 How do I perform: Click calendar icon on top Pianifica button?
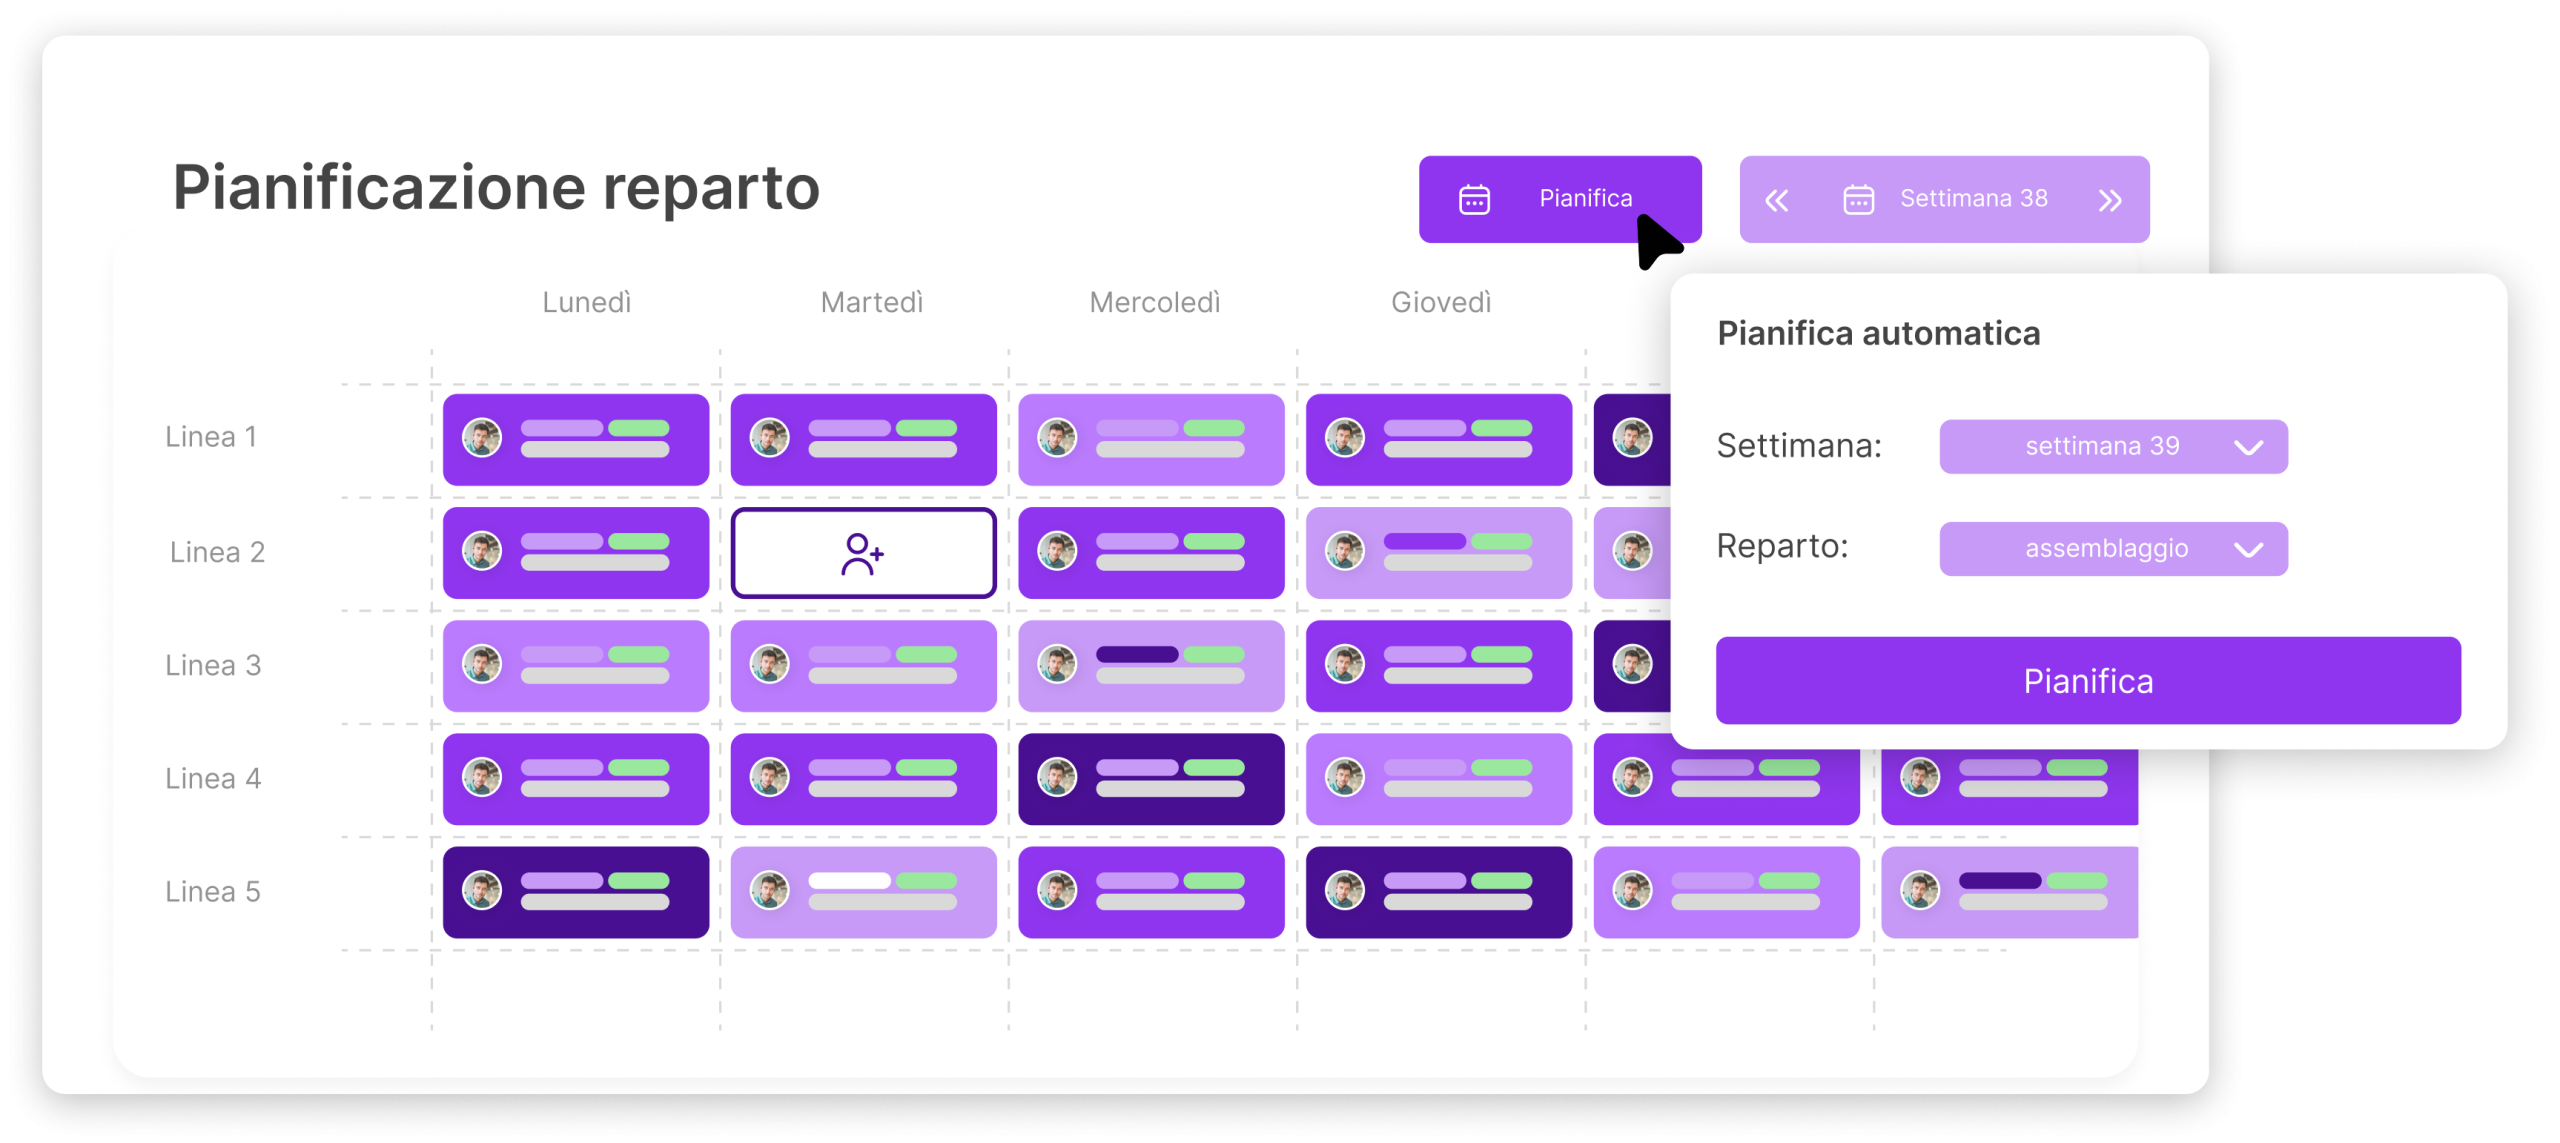[x=1474, y=200]
